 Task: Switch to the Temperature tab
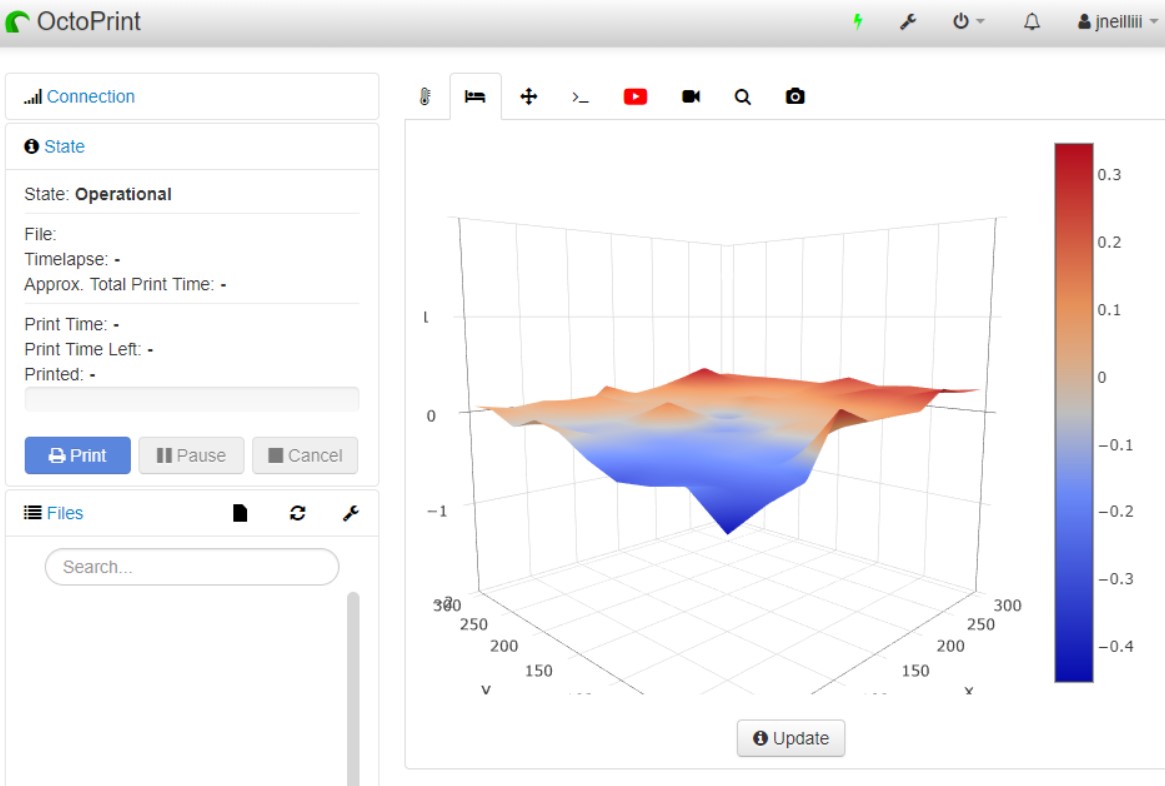(x=425, y=97)
